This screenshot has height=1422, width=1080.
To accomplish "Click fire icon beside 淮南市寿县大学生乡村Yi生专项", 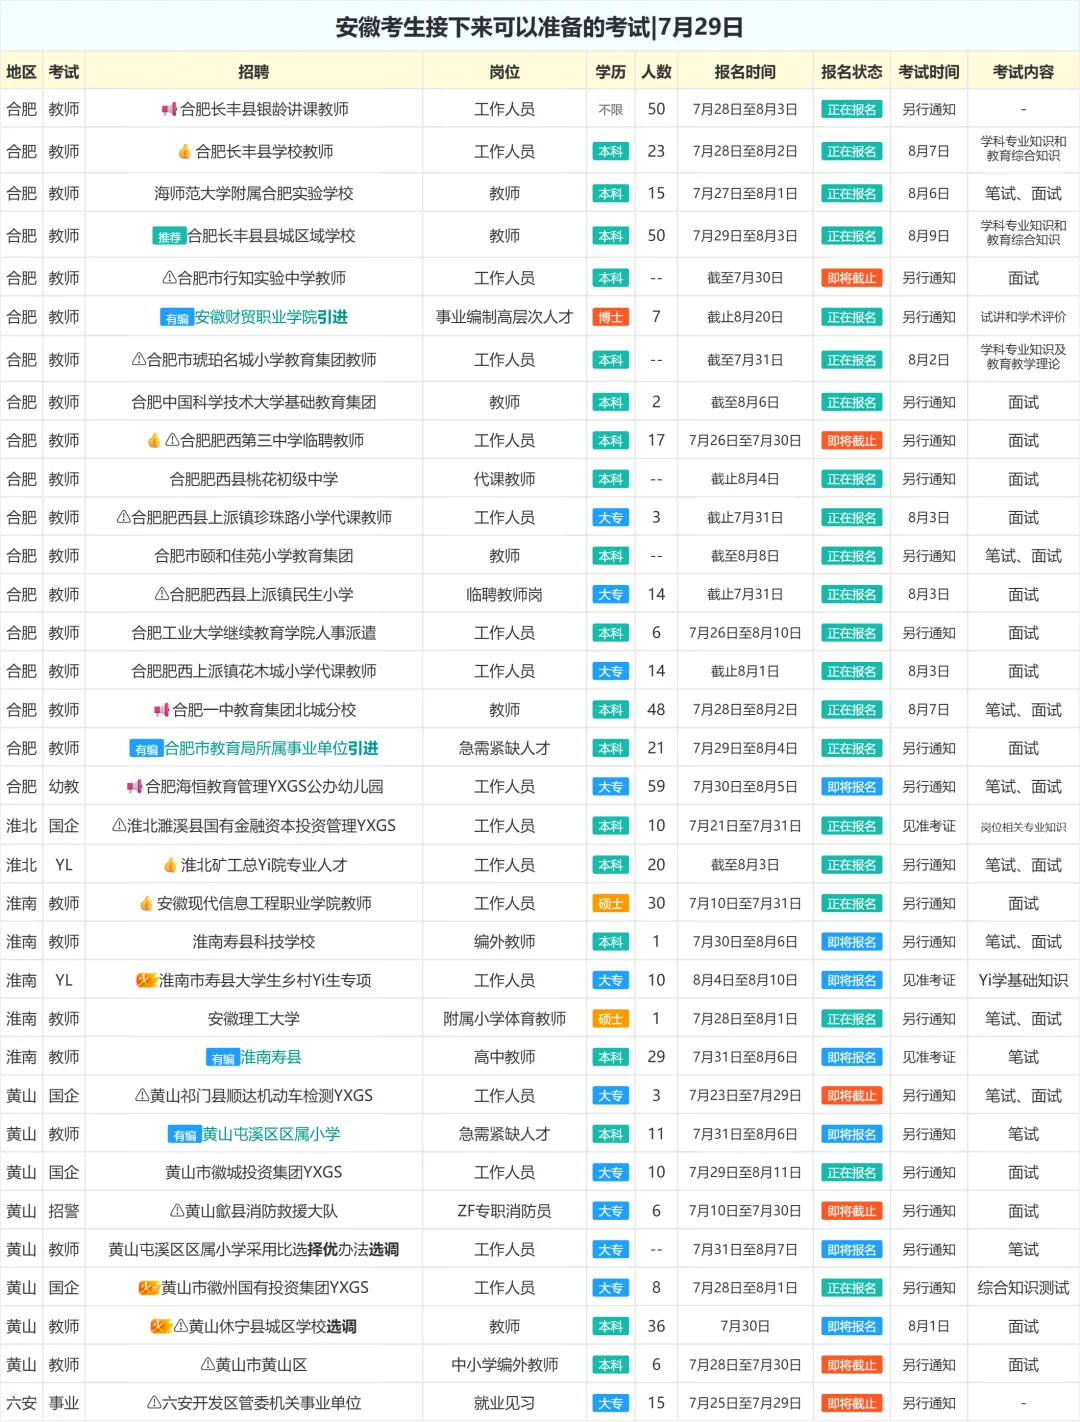I will click(147, 980).
